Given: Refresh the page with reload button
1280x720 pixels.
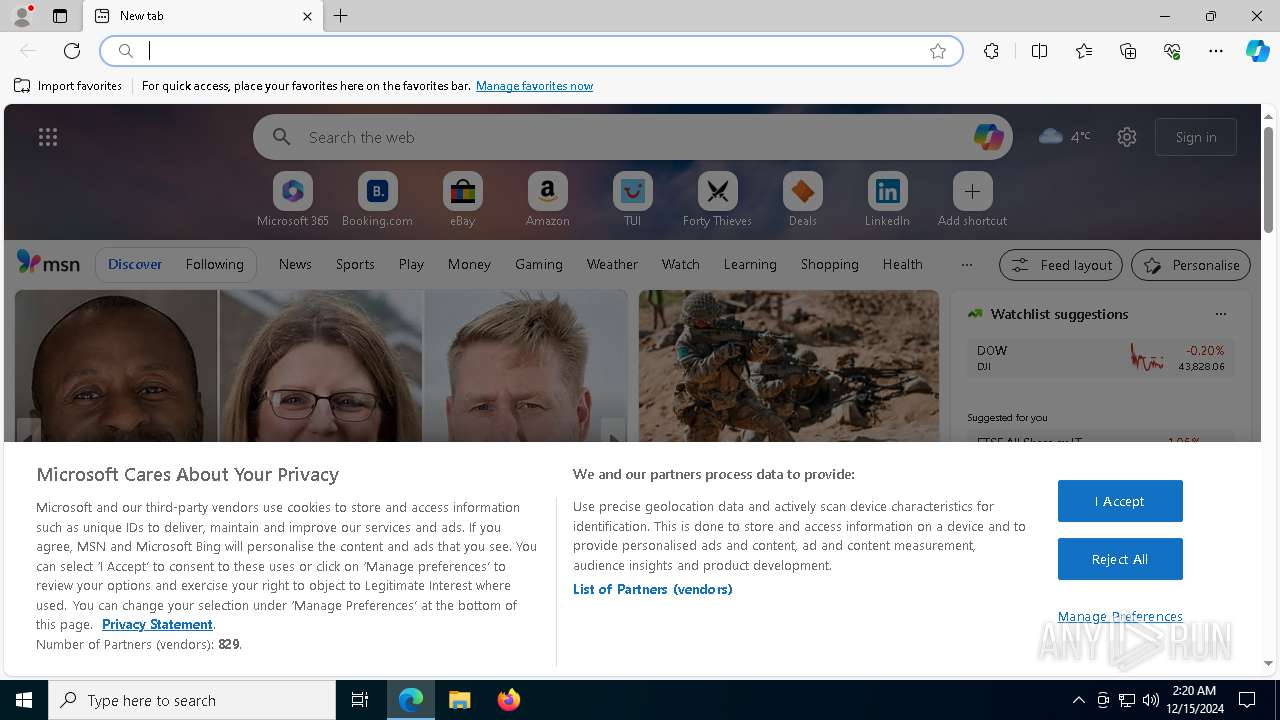Looking at the screenshot, I should [72, 51].
